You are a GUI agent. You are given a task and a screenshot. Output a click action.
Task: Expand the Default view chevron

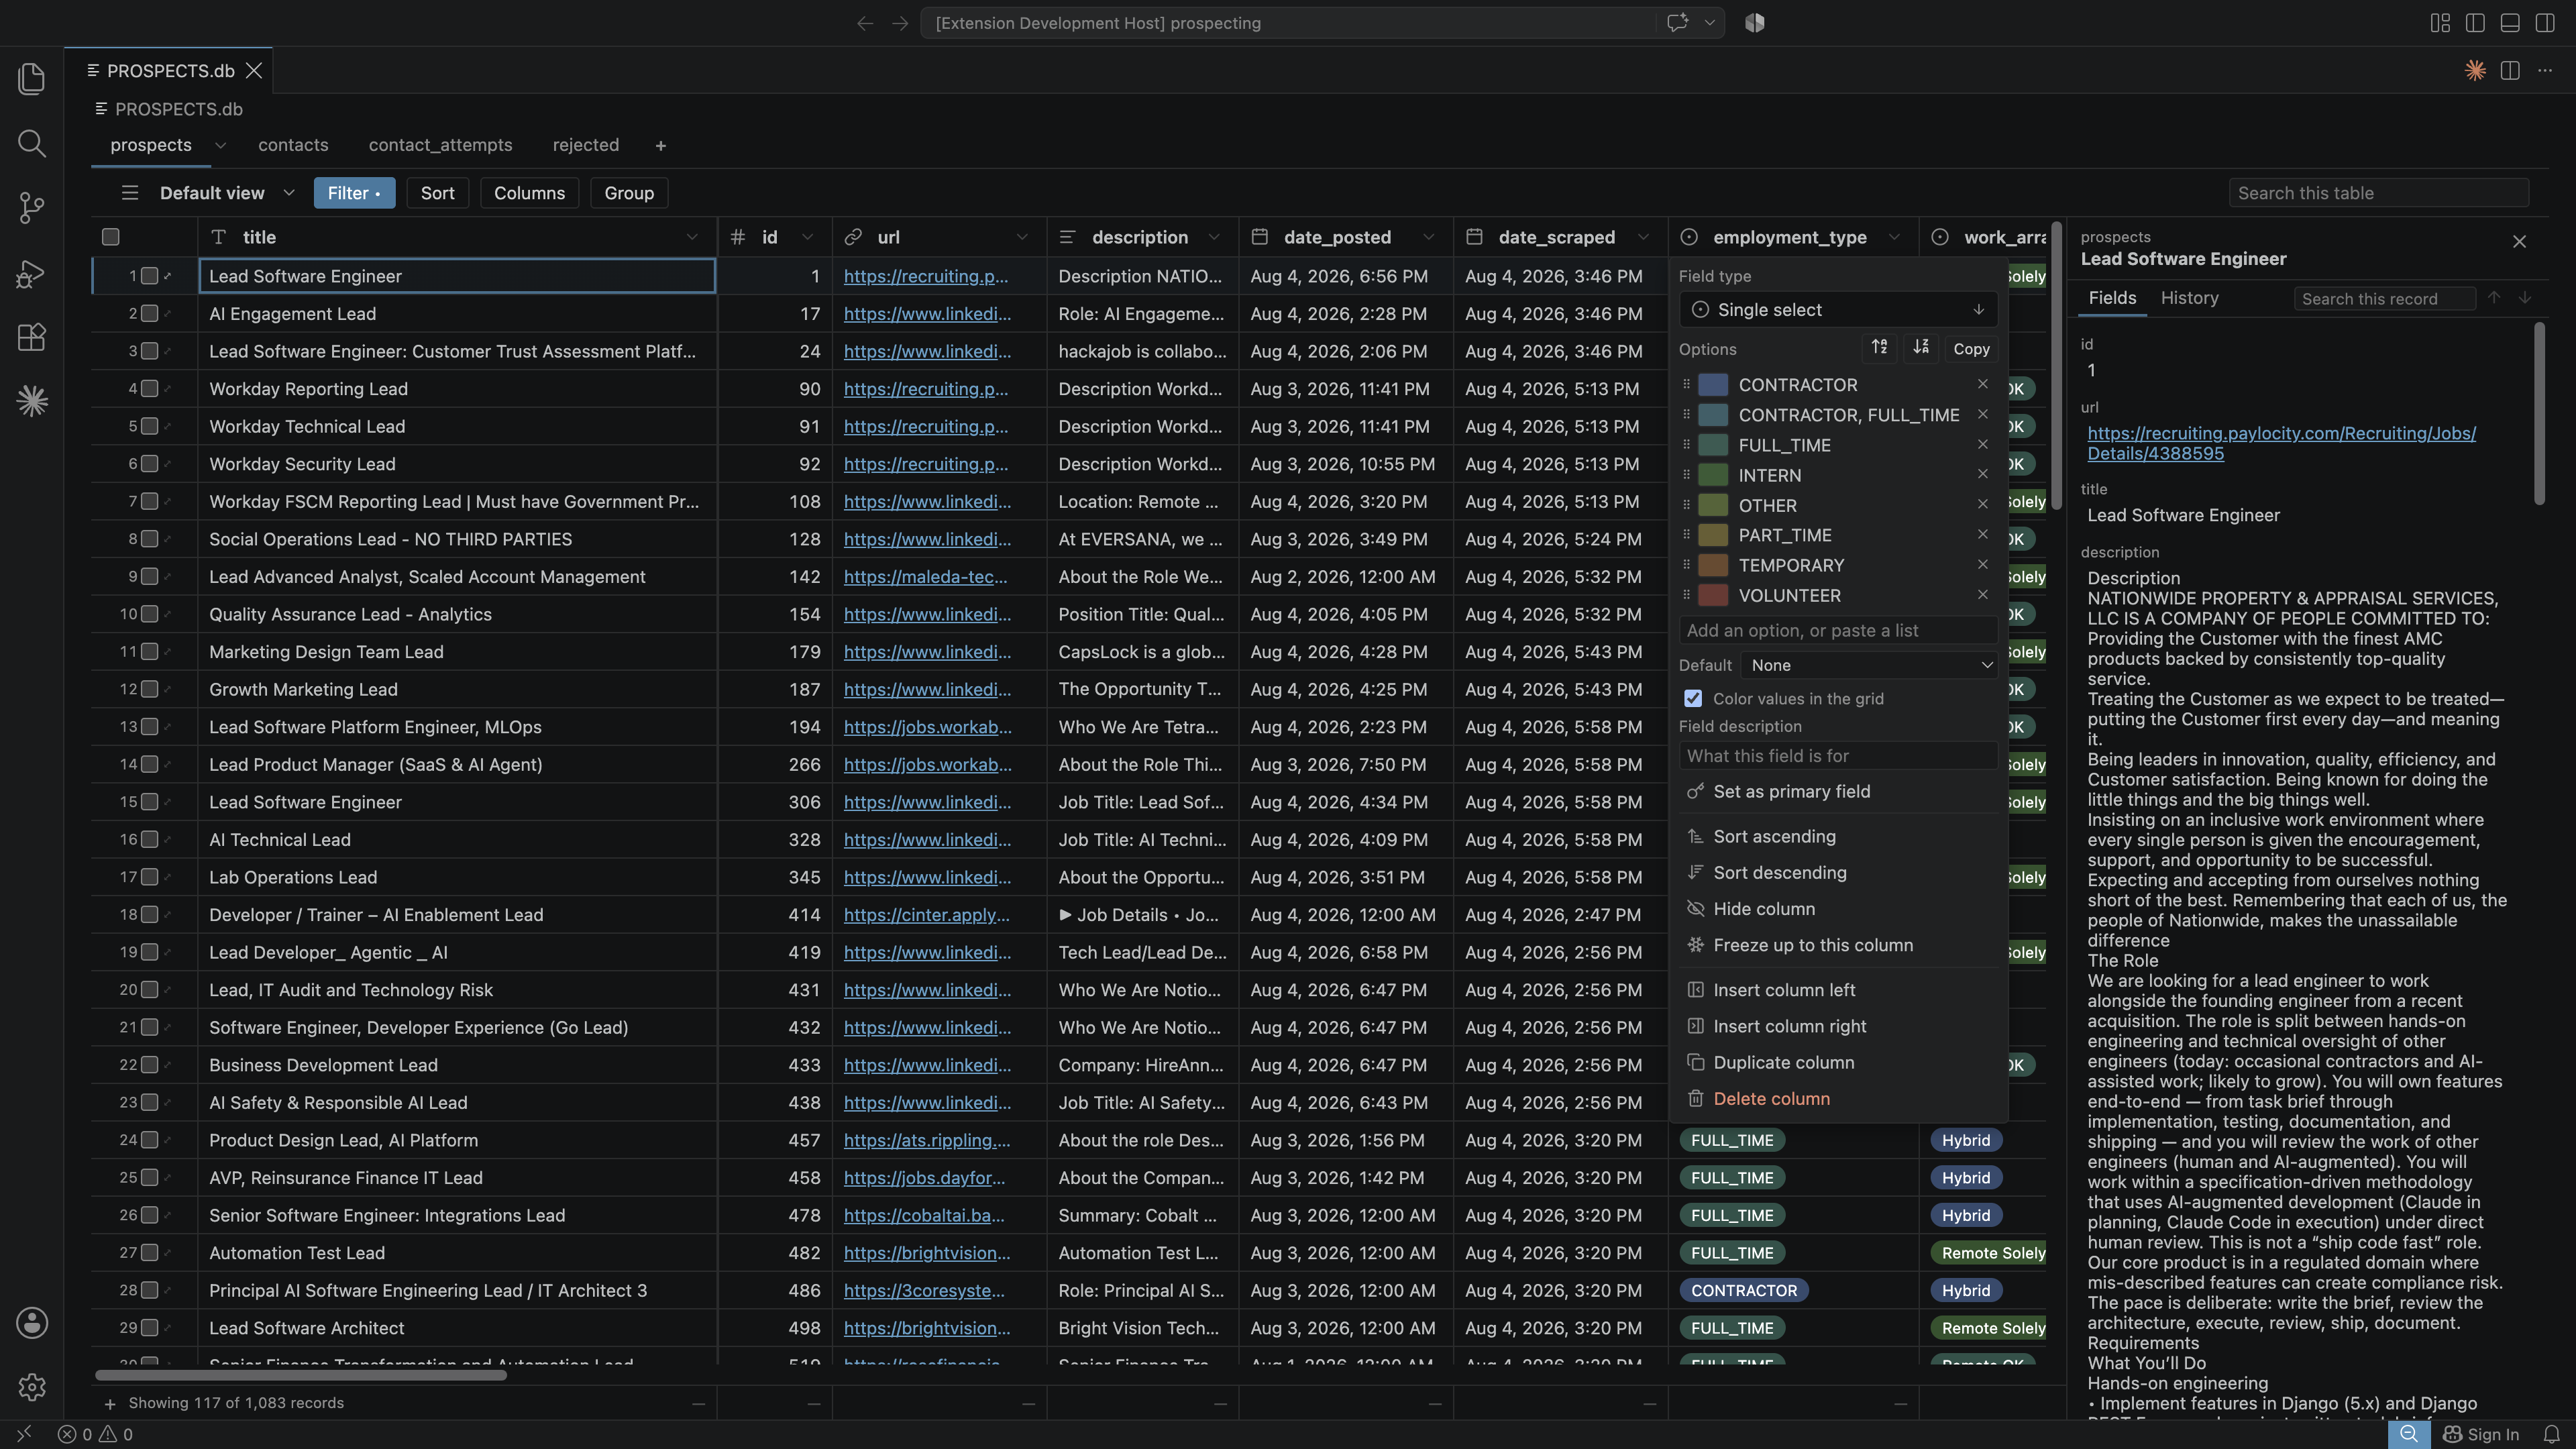[x=289, y=193]
